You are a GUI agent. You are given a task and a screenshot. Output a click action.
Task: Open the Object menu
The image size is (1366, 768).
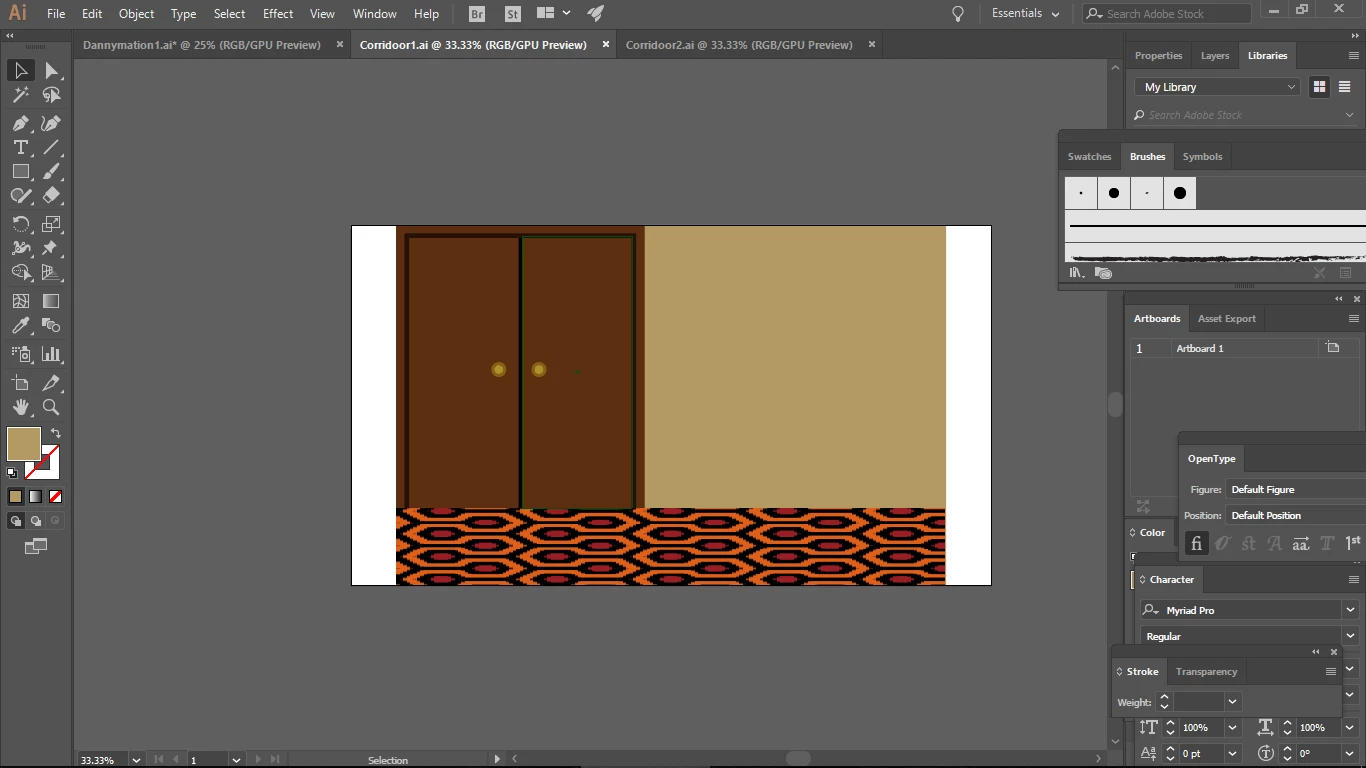click(x=136, y=14)
